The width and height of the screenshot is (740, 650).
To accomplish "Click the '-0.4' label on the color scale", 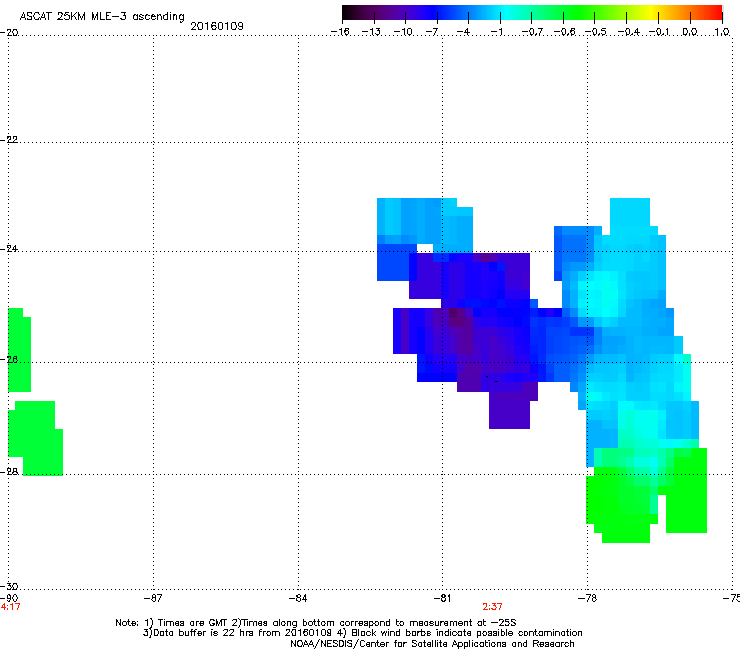I will pos(629,32).
